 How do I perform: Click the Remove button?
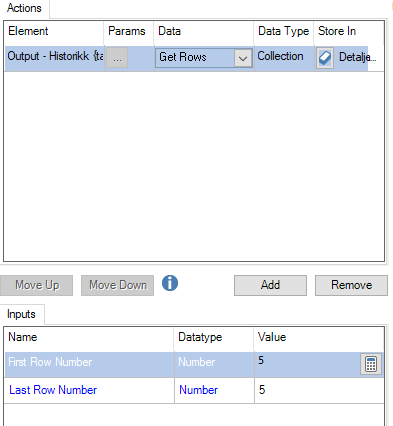pos(351,285)
